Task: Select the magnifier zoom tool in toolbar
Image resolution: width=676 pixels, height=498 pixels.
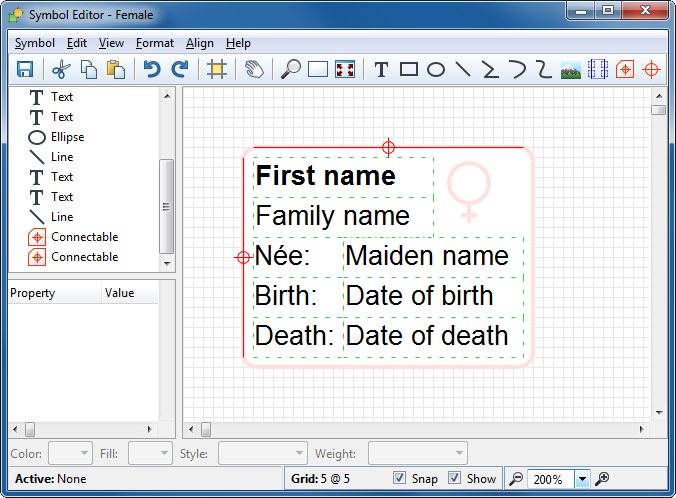Action: tap(291, 69)
